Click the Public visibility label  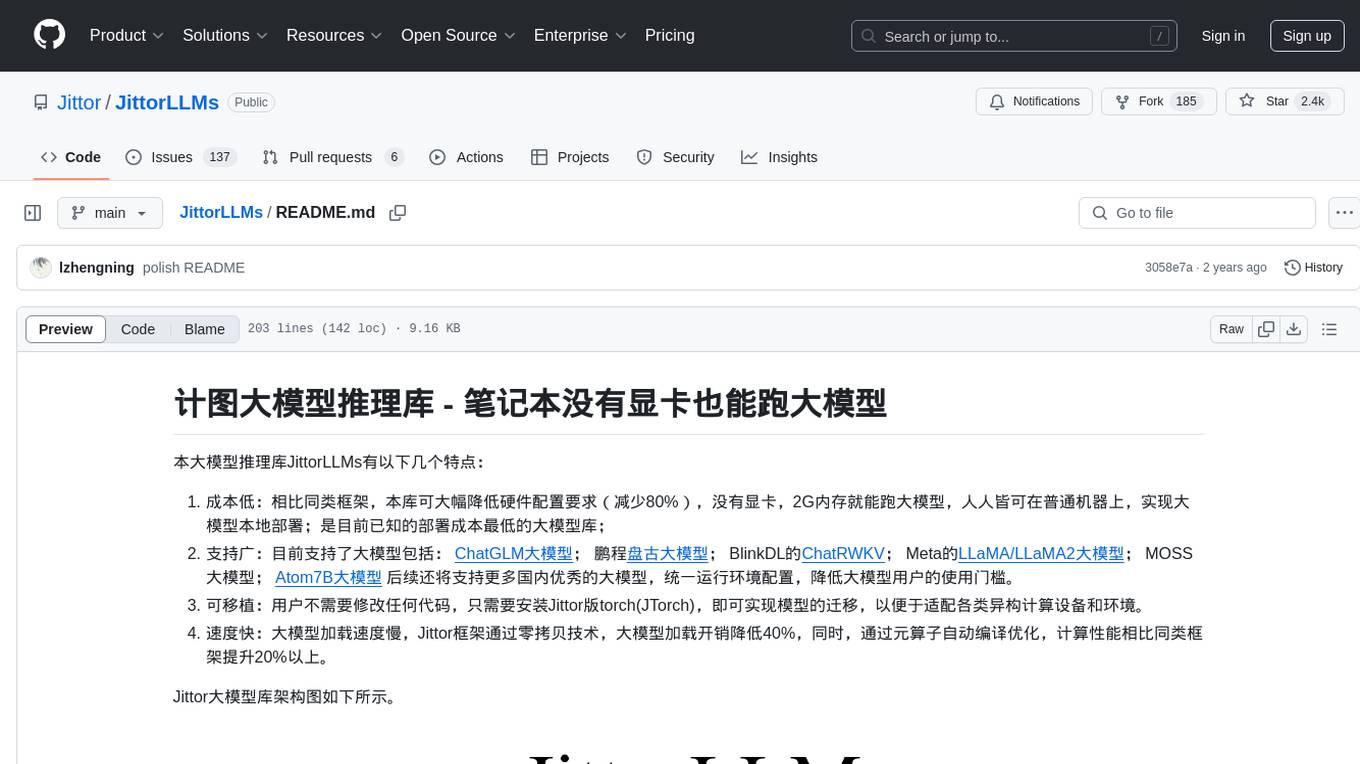click(x=251, y=102)
